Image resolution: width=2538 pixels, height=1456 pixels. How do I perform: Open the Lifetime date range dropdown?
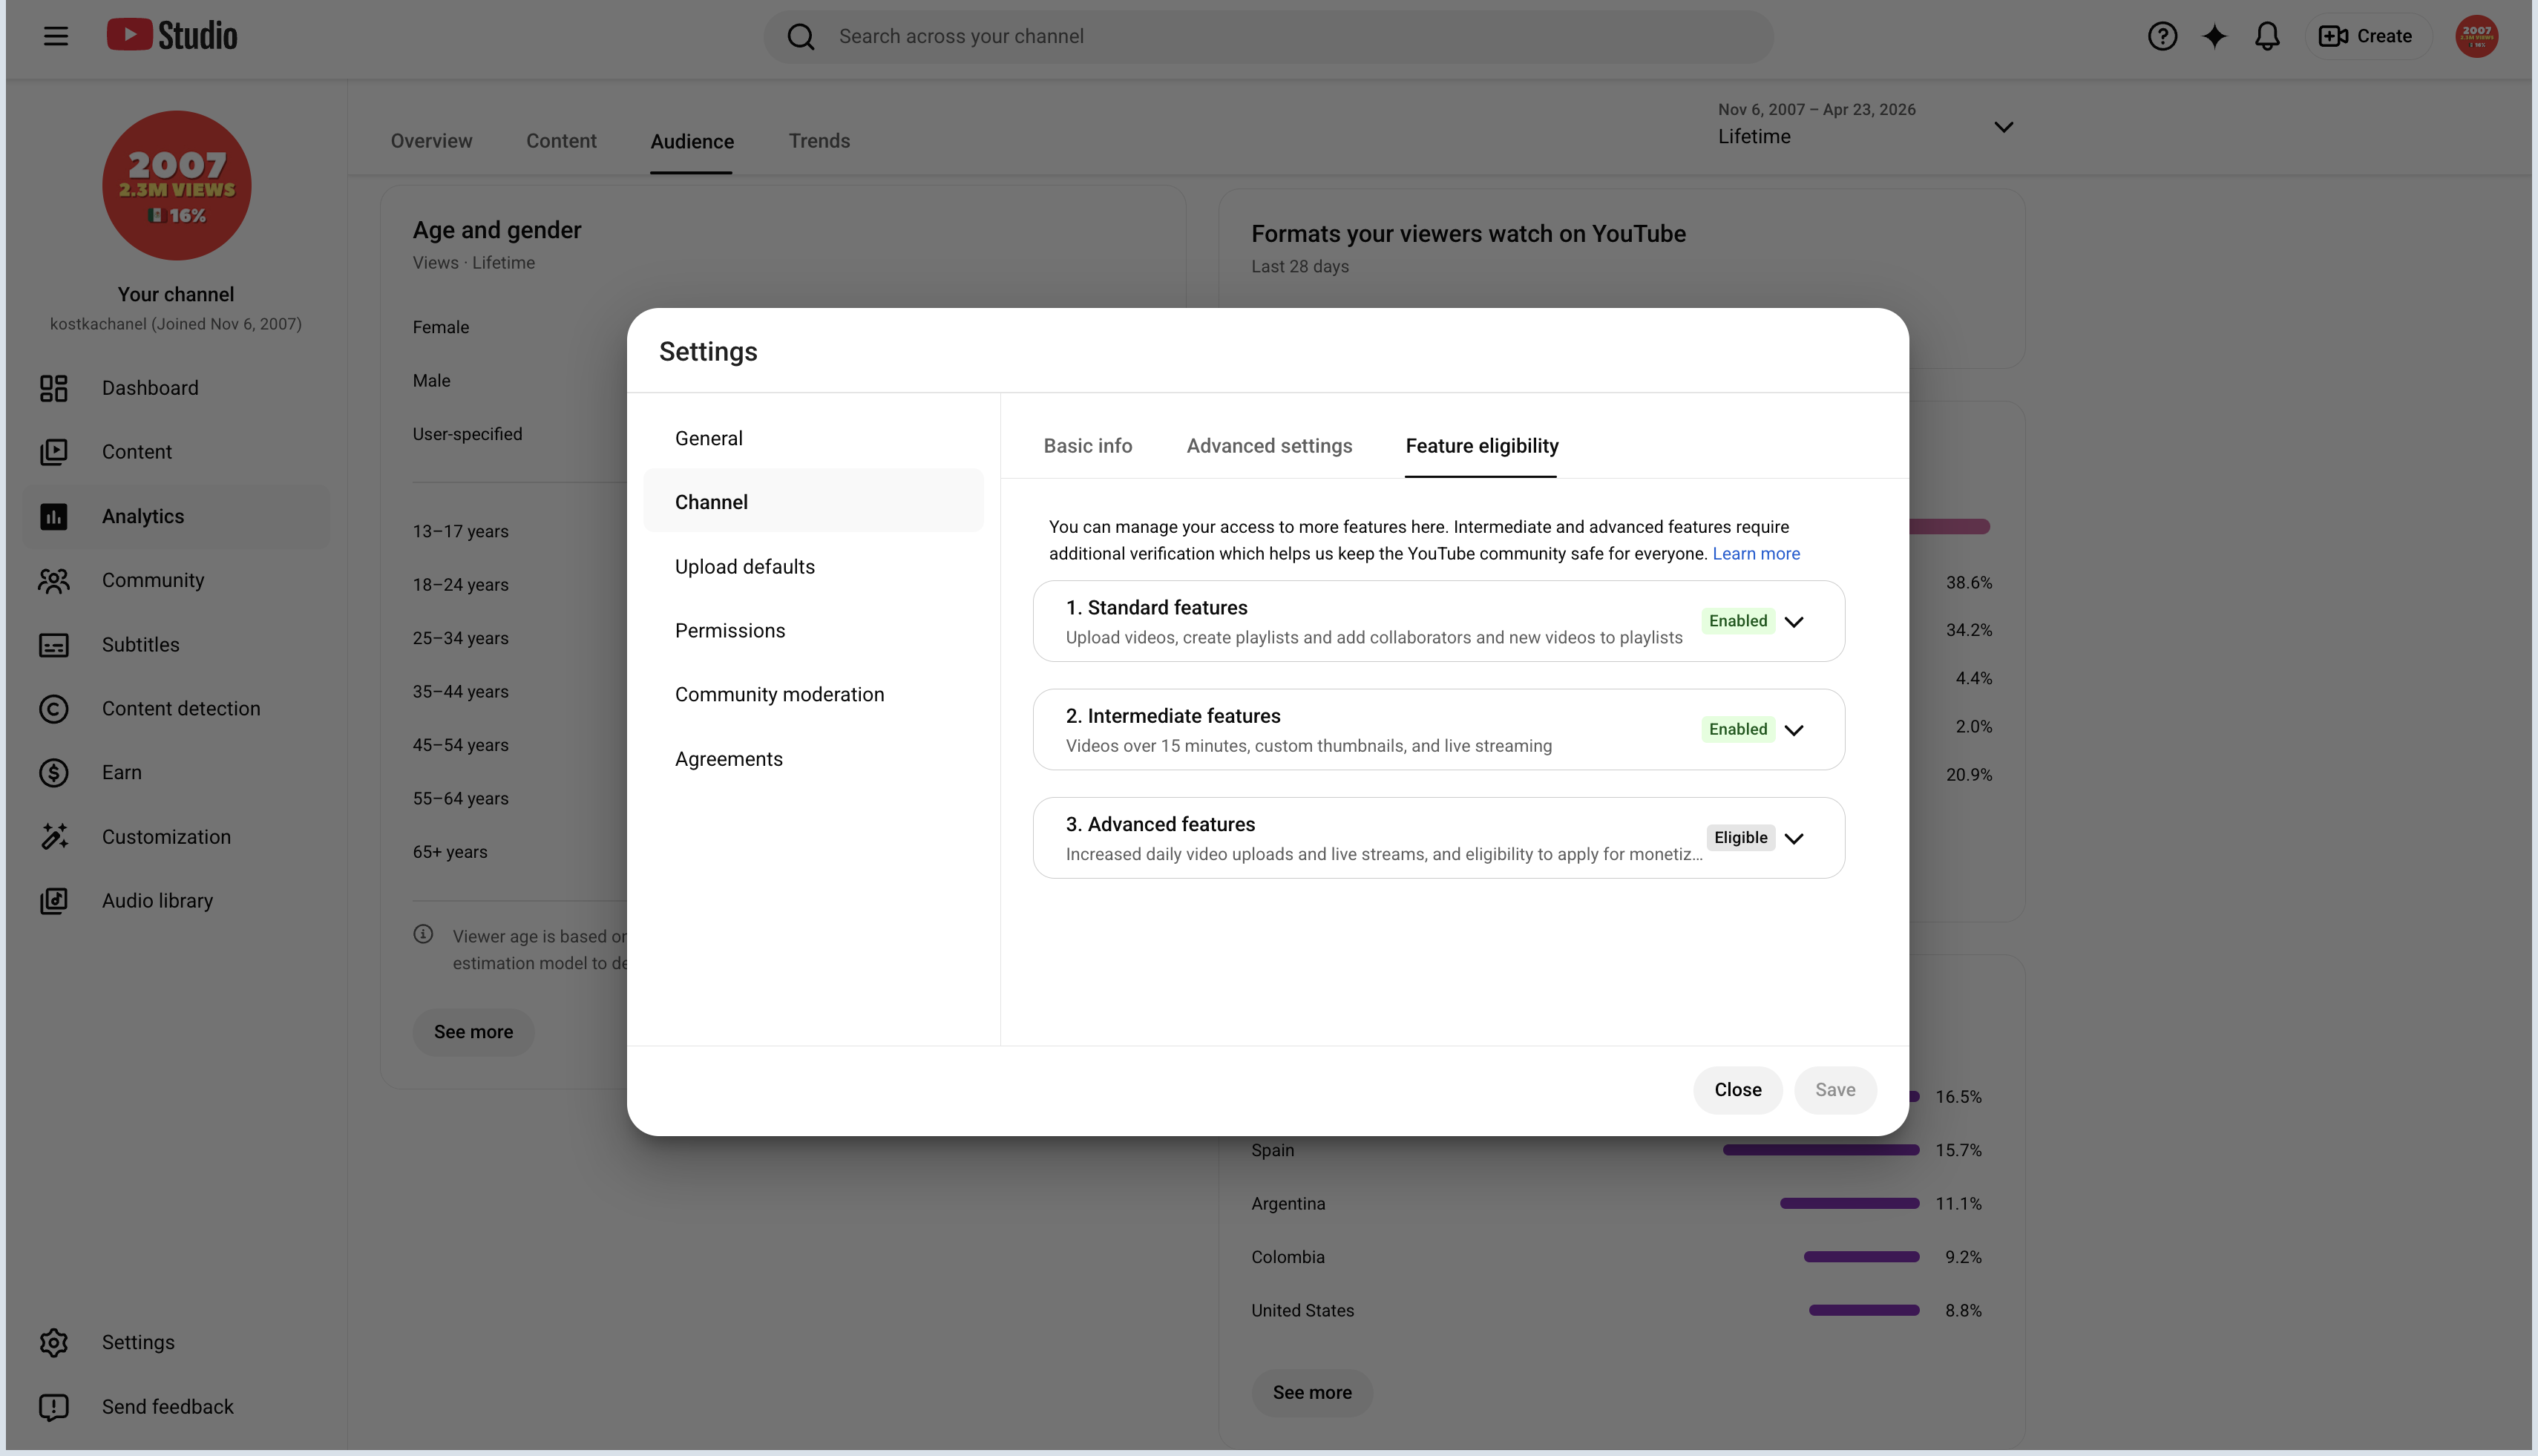click(1866, 125)
